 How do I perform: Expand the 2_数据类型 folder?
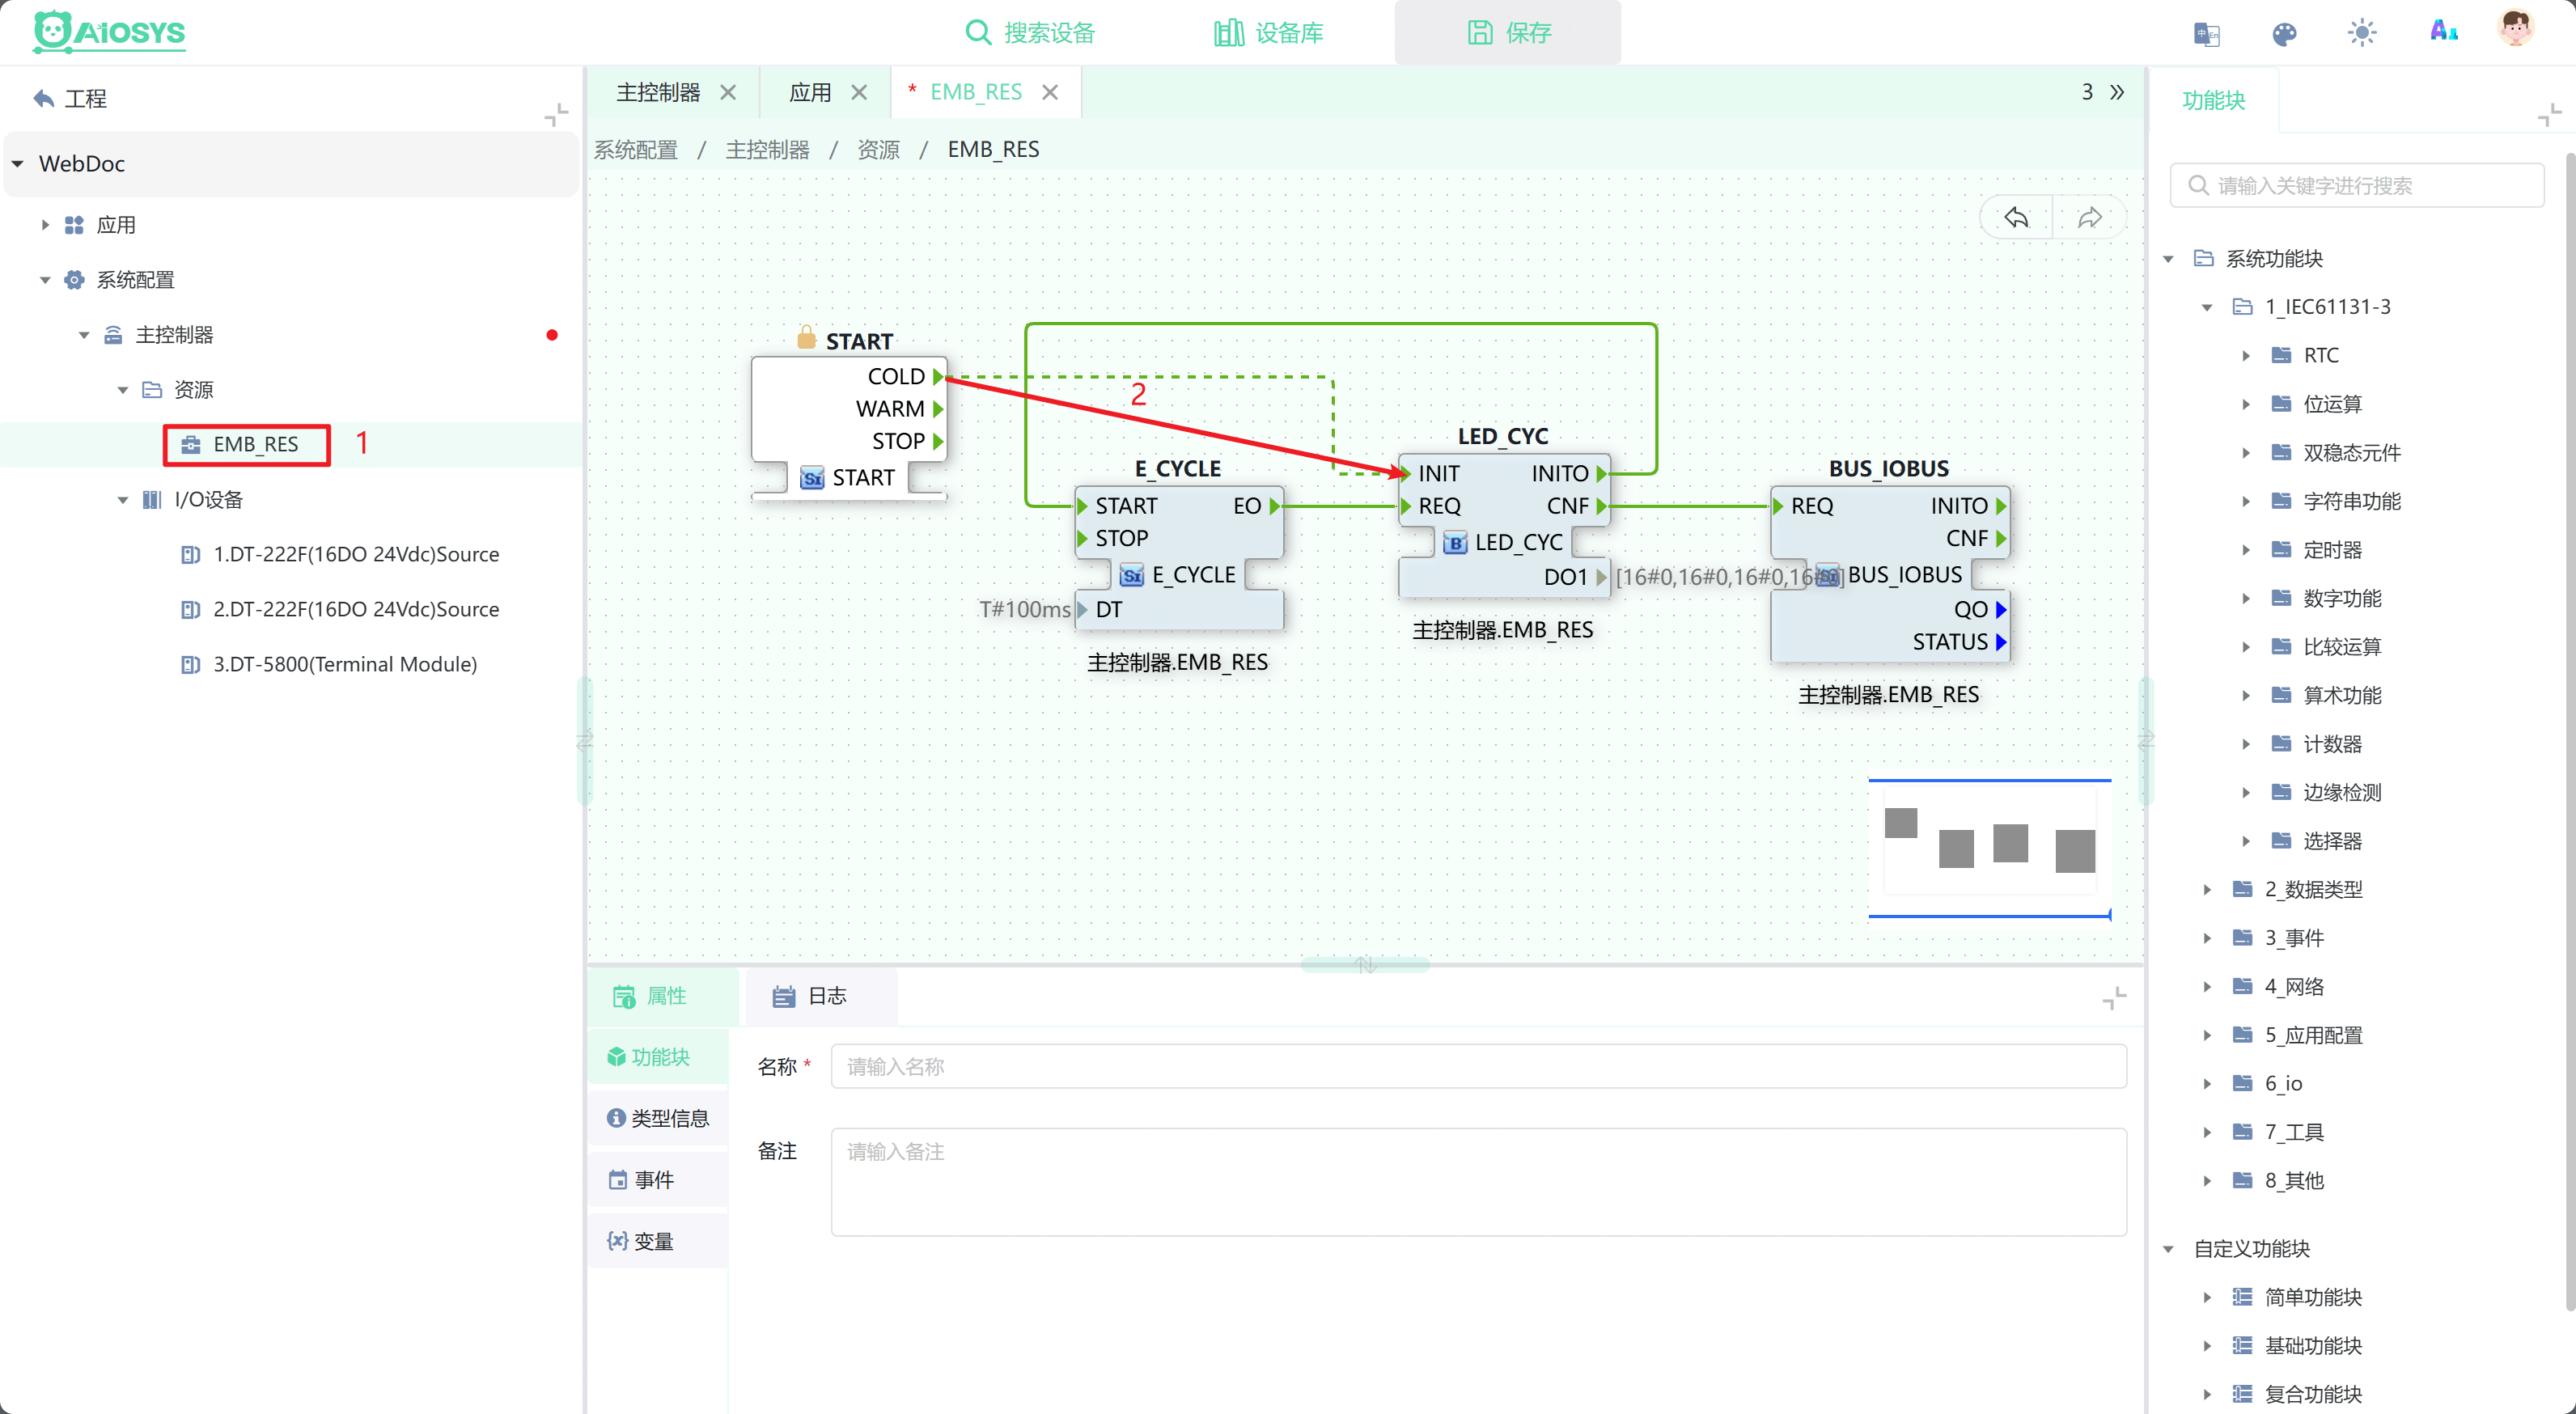[x=2207, y=890]
